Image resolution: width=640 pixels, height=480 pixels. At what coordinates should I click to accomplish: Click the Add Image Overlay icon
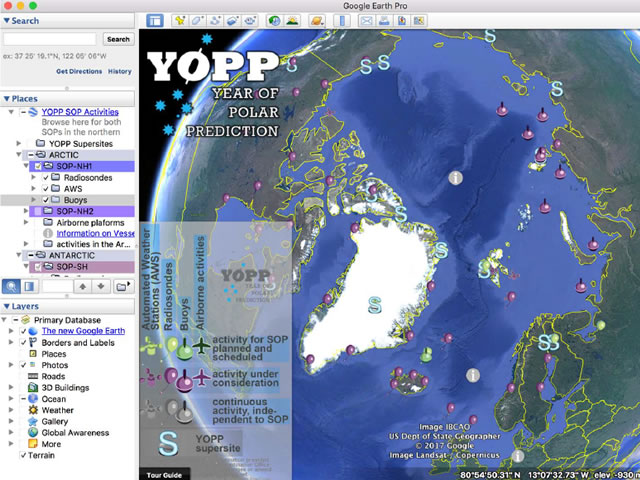tap(233, 20)
